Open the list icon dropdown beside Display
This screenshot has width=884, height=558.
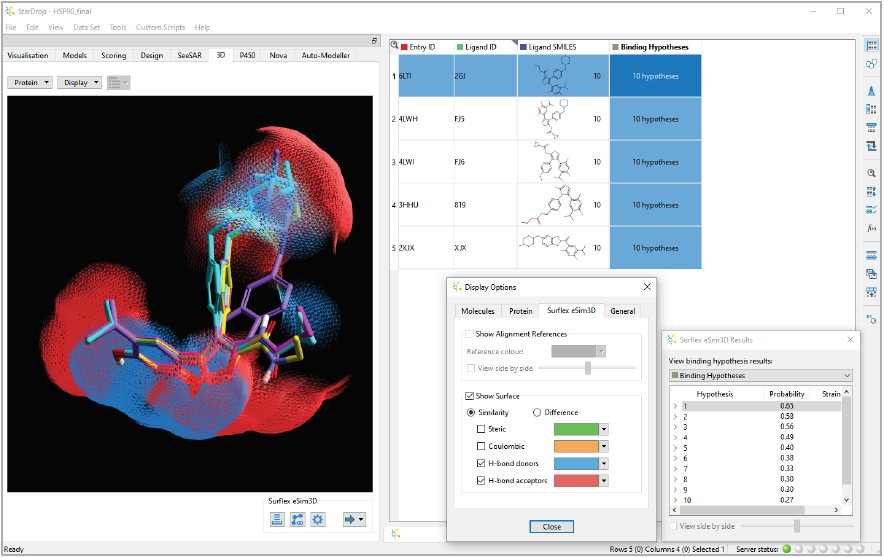pos(118,83)
